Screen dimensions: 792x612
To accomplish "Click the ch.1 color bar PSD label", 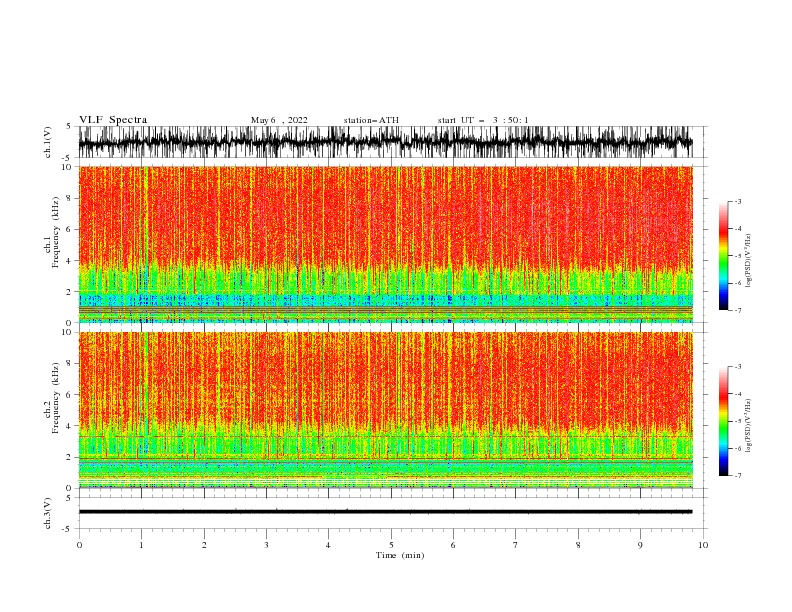I will 749,261.
